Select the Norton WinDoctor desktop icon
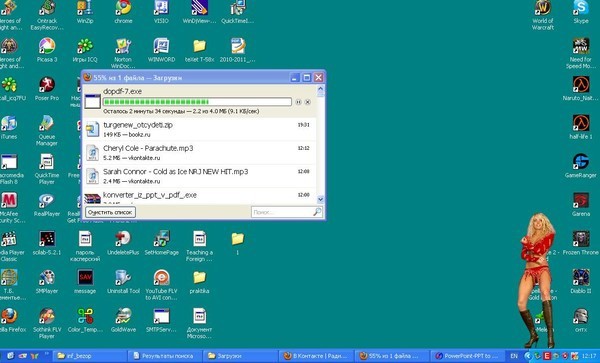Image resolution: width=600 pixels, height=363 pixels. (123, 54)
